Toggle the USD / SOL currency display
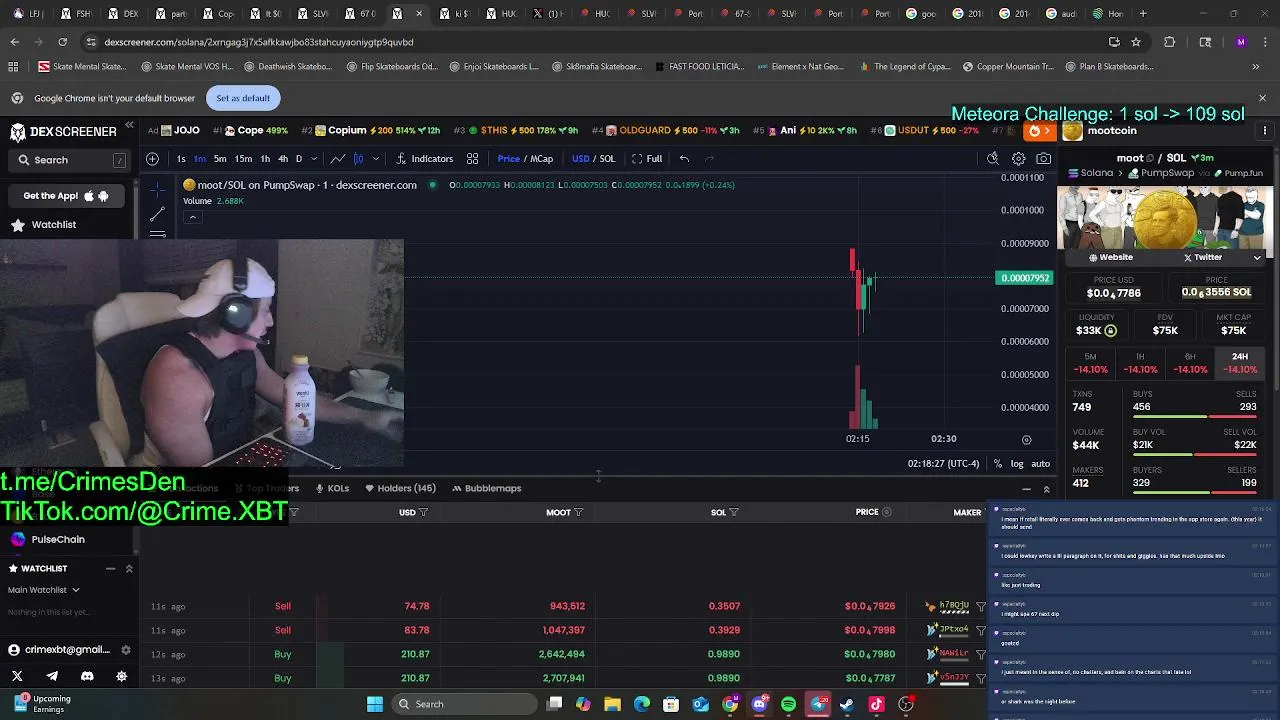 [593, 158]
